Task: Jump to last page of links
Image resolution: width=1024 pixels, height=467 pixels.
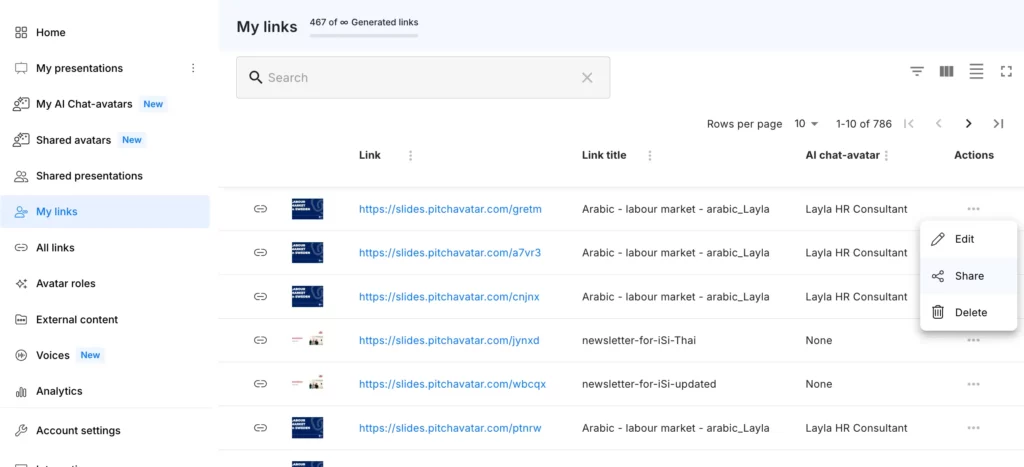Action: (998, 124)
